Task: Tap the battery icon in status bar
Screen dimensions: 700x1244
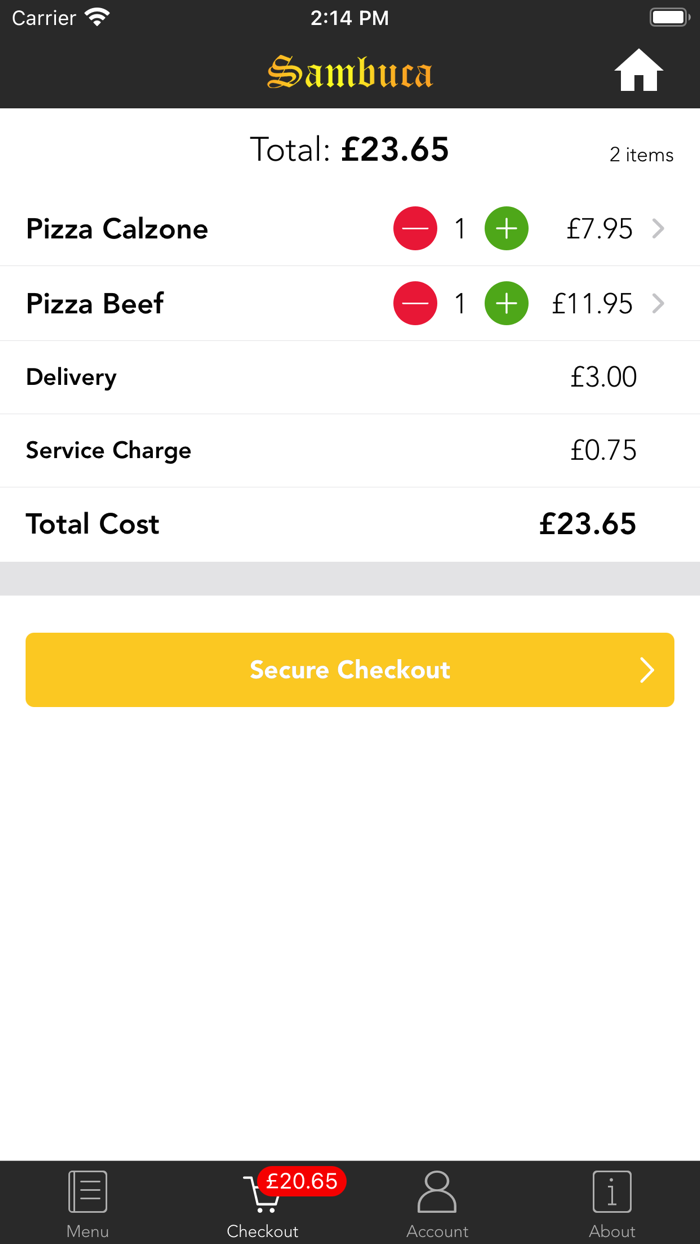Action: (668, 18)
